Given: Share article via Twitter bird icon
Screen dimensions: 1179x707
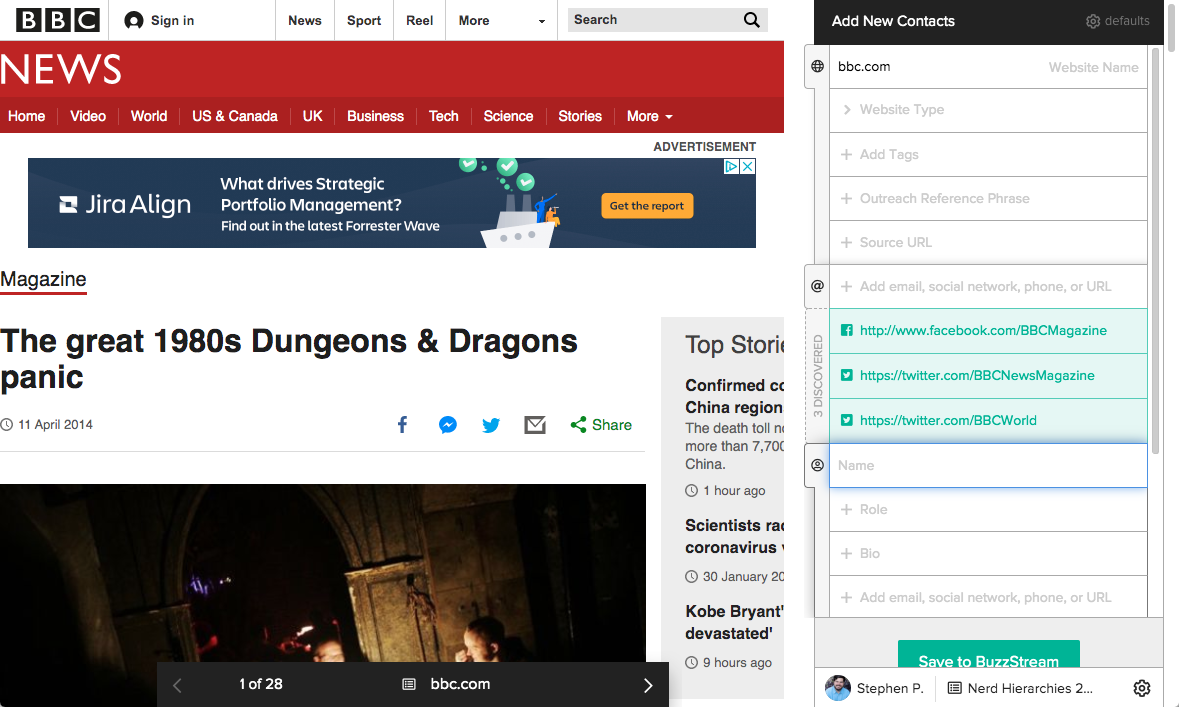Looking at the screenshot, I should (x=491, y=425).
